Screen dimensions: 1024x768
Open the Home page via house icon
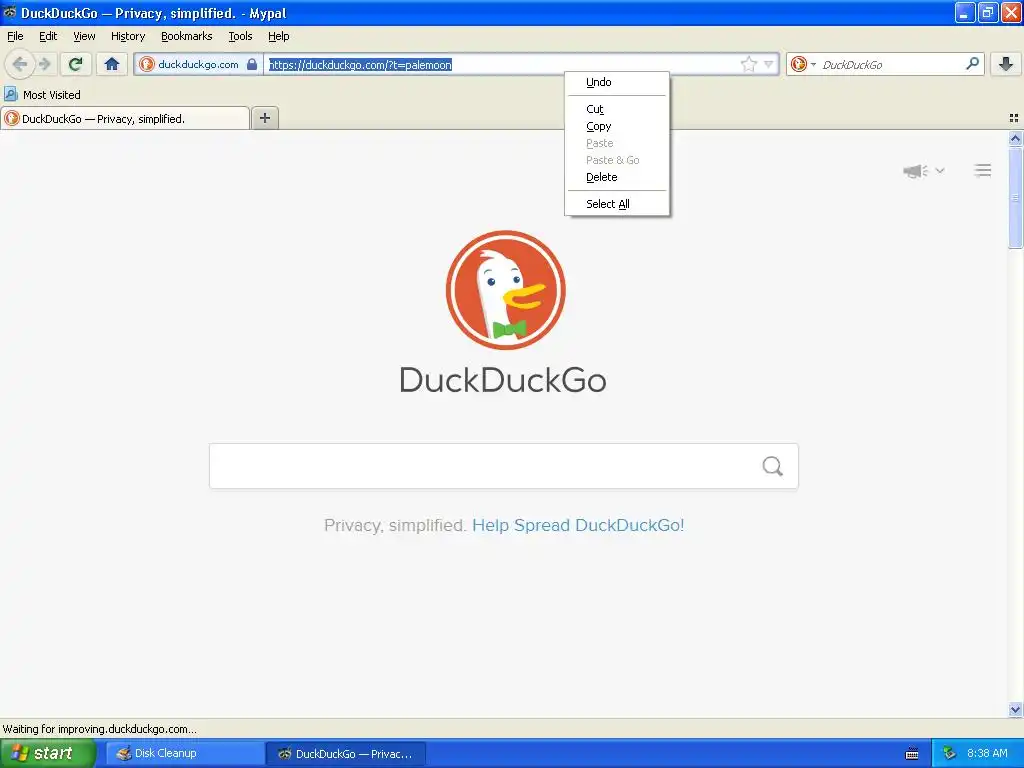(x=112, y=64)
